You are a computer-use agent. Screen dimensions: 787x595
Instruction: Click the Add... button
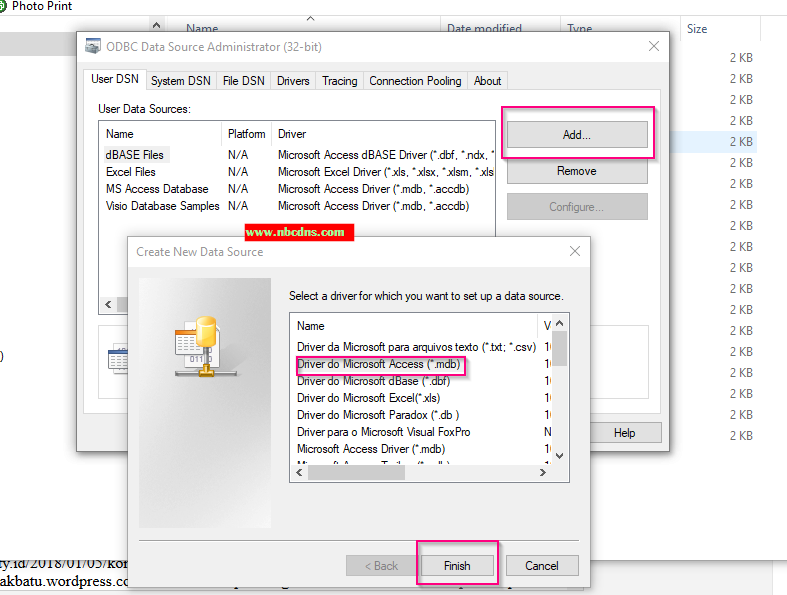tap(577, 135)
